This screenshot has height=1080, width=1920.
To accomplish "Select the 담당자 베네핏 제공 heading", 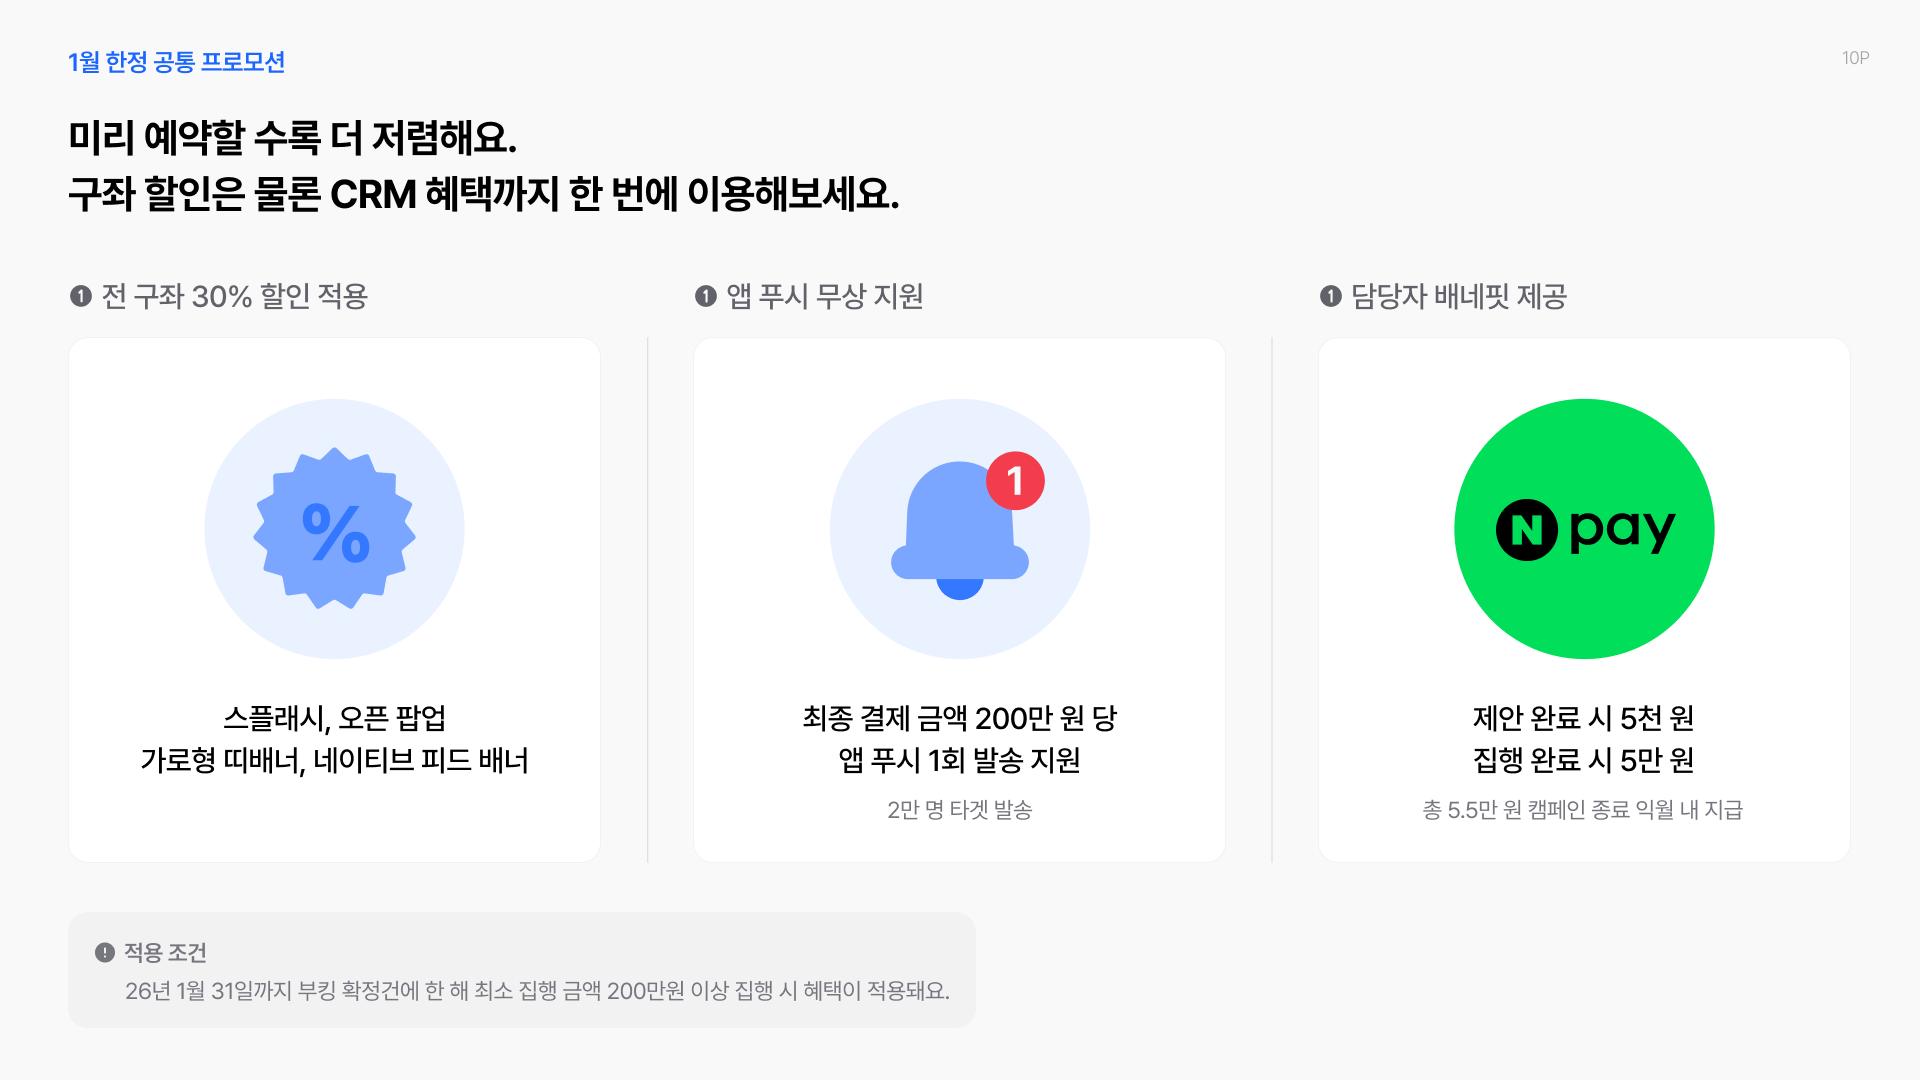I will click(1459, 296).
